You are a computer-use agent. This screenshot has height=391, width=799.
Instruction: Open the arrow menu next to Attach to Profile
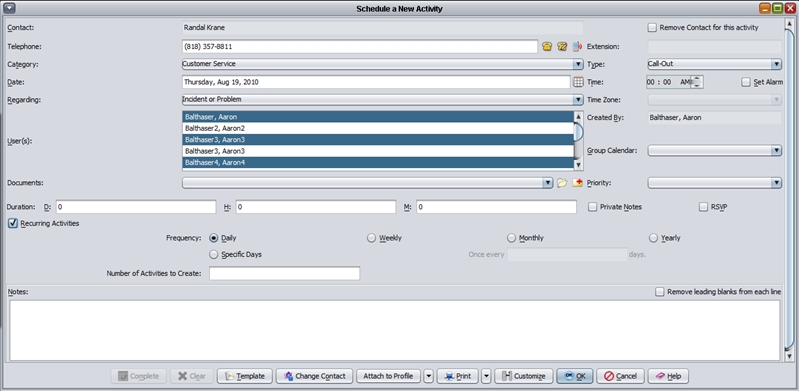pos(429,376)
